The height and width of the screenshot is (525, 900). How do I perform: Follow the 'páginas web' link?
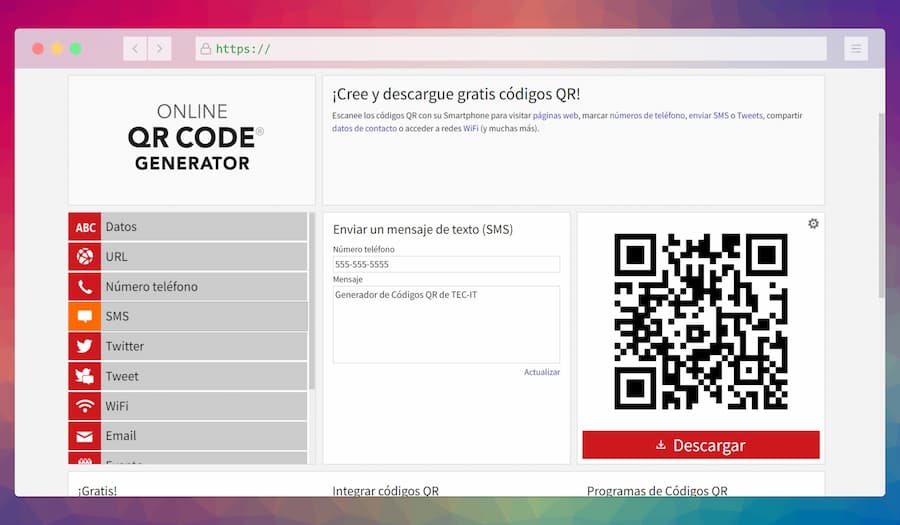point(556,115)
